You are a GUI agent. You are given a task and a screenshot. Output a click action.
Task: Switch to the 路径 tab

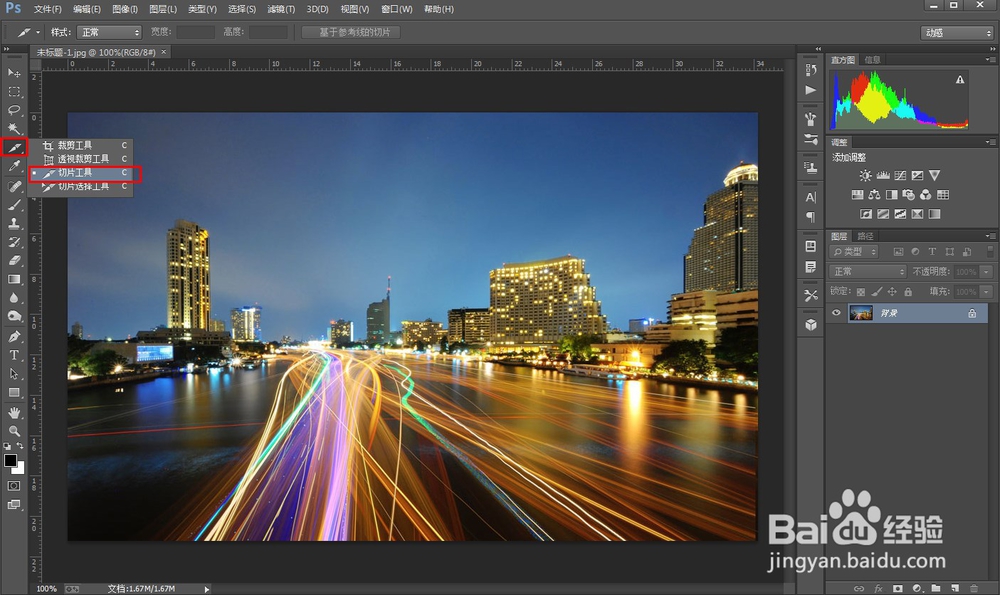[865, 236]
